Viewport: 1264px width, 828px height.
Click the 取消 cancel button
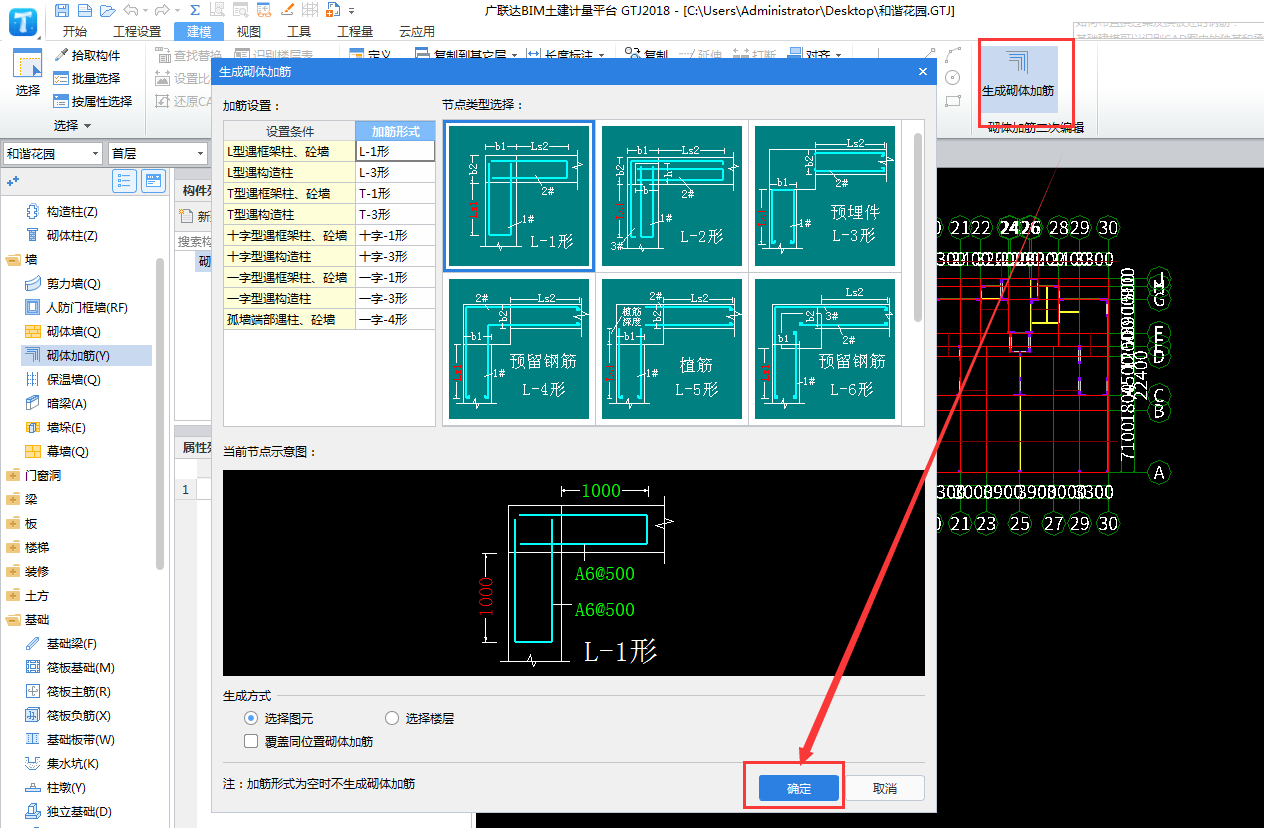pos(884,788)
